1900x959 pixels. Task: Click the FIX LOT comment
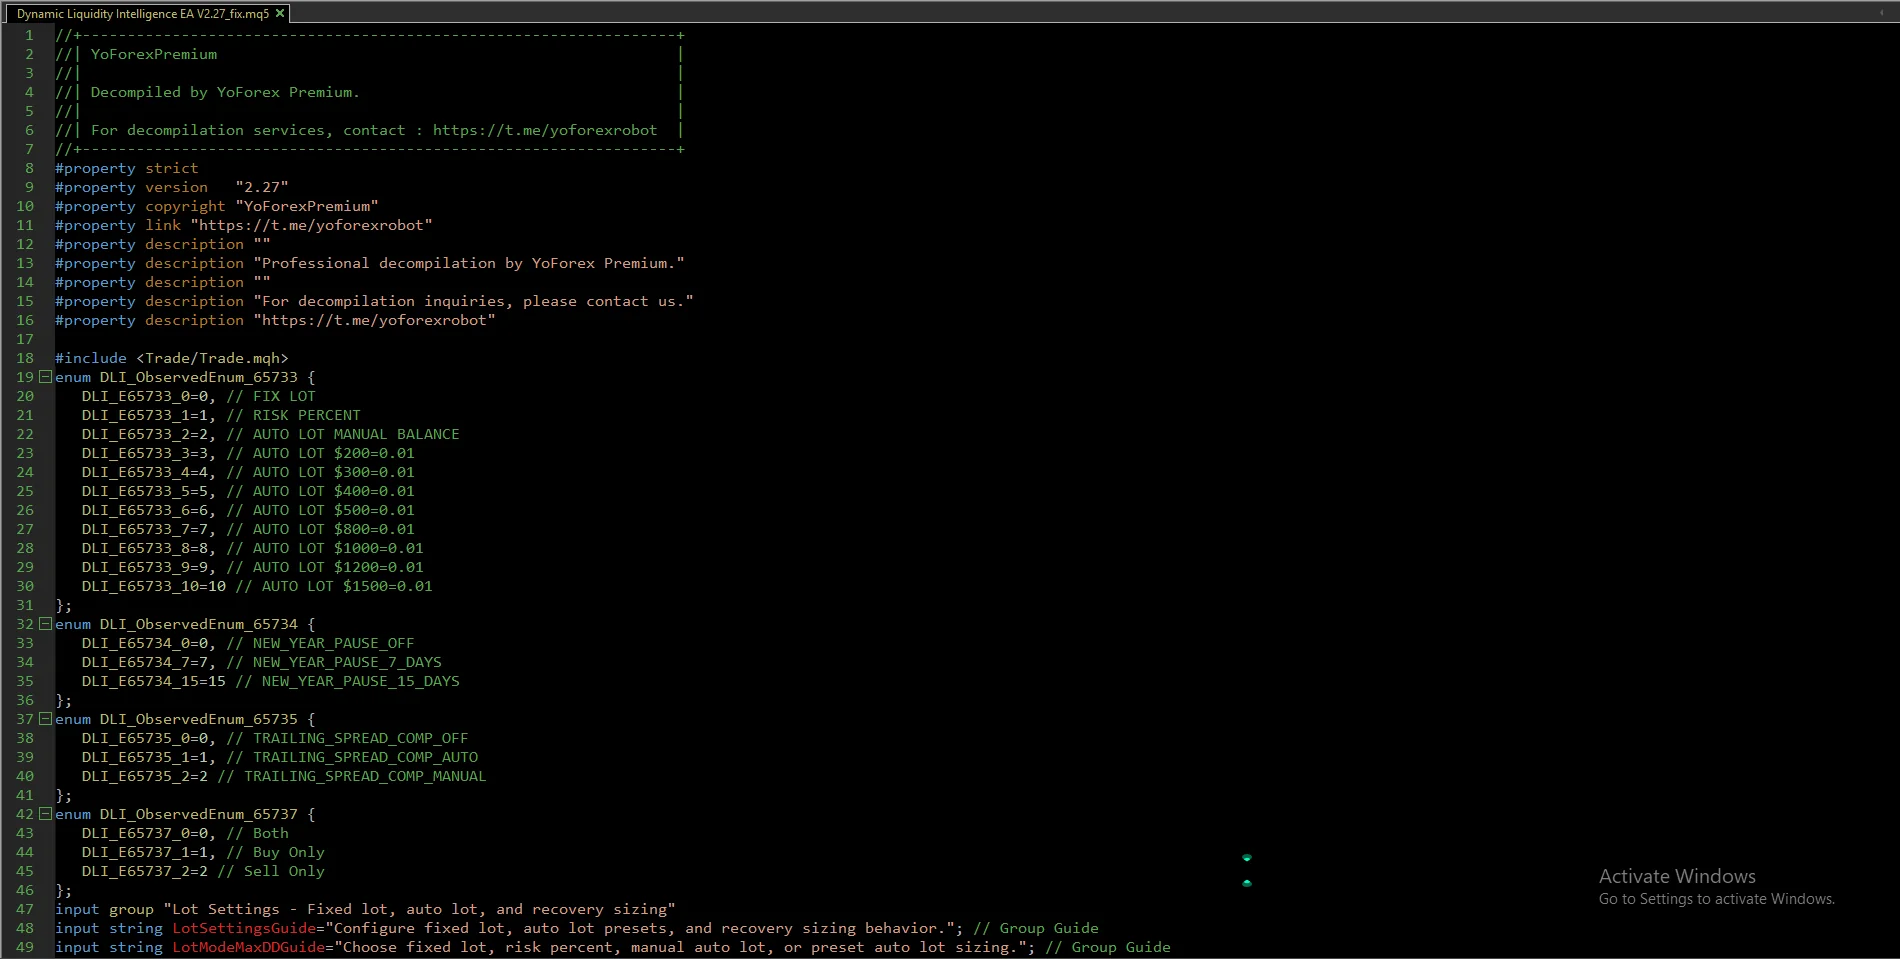click(x=271, y=396)
